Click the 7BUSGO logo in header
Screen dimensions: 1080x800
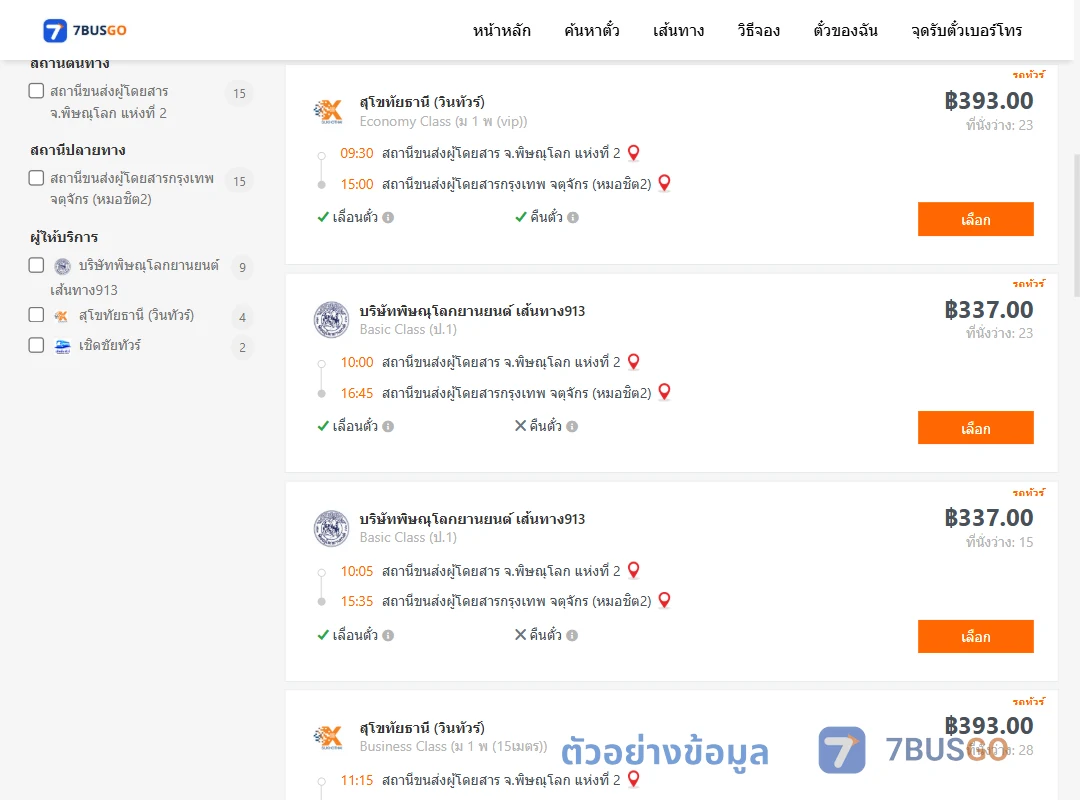tap(85, 30)
